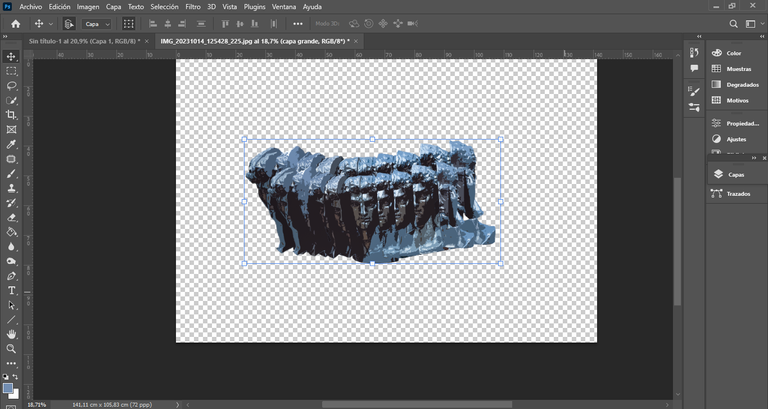Screen dimensions: 768x409
Task: Open the search magnifier in options bar
Action: [733, 24]
